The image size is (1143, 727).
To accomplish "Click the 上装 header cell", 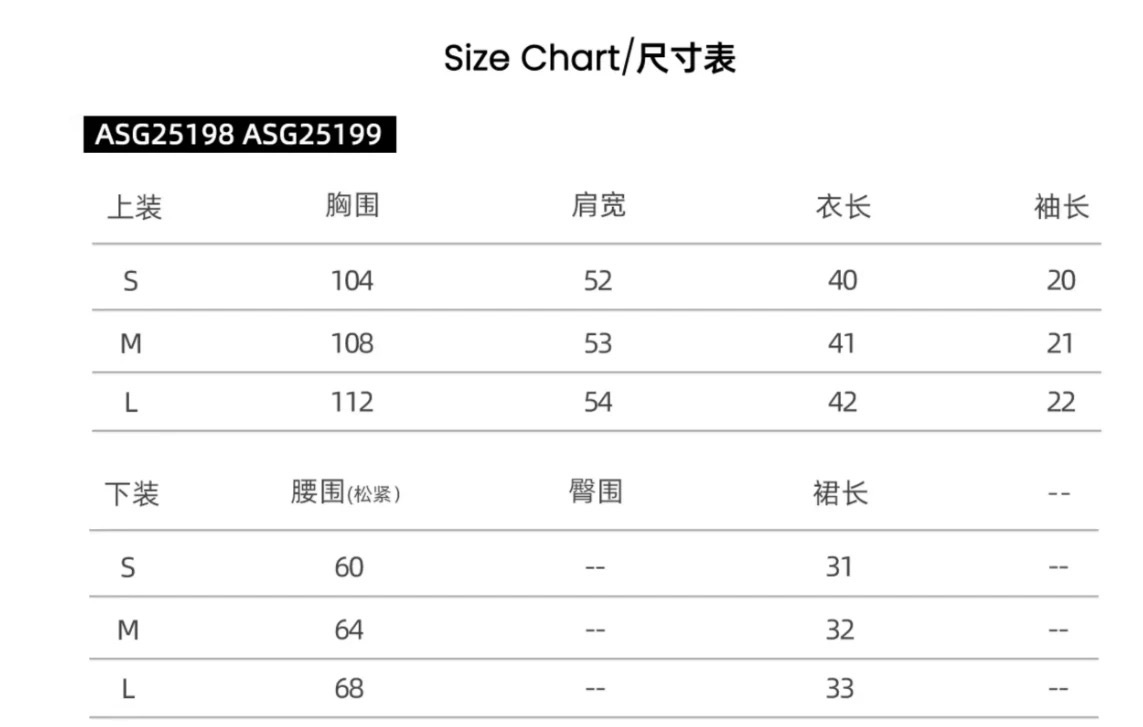I will tap(134, 207).
